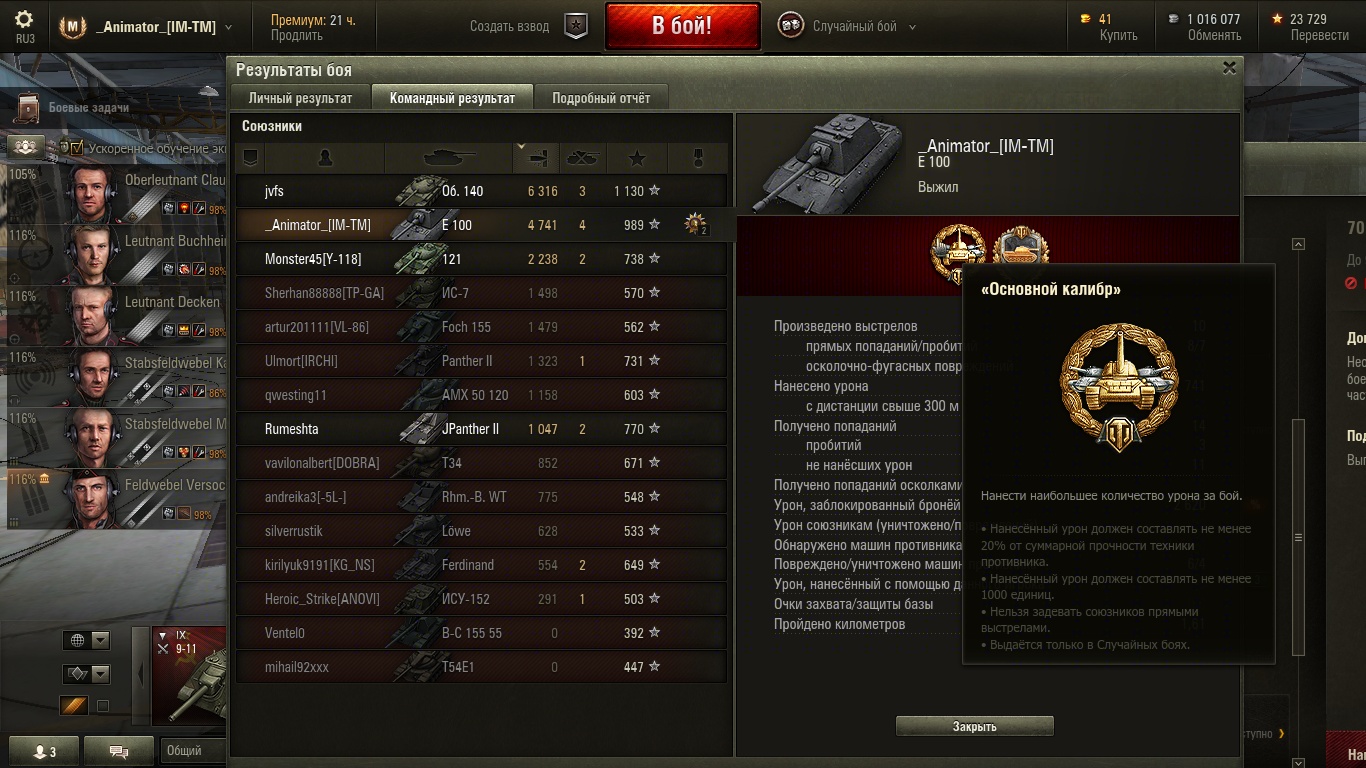The image size is (1366, 768).
Task: Toggle the checkbox beside the orange stripe icon
Action: point(102,706)
